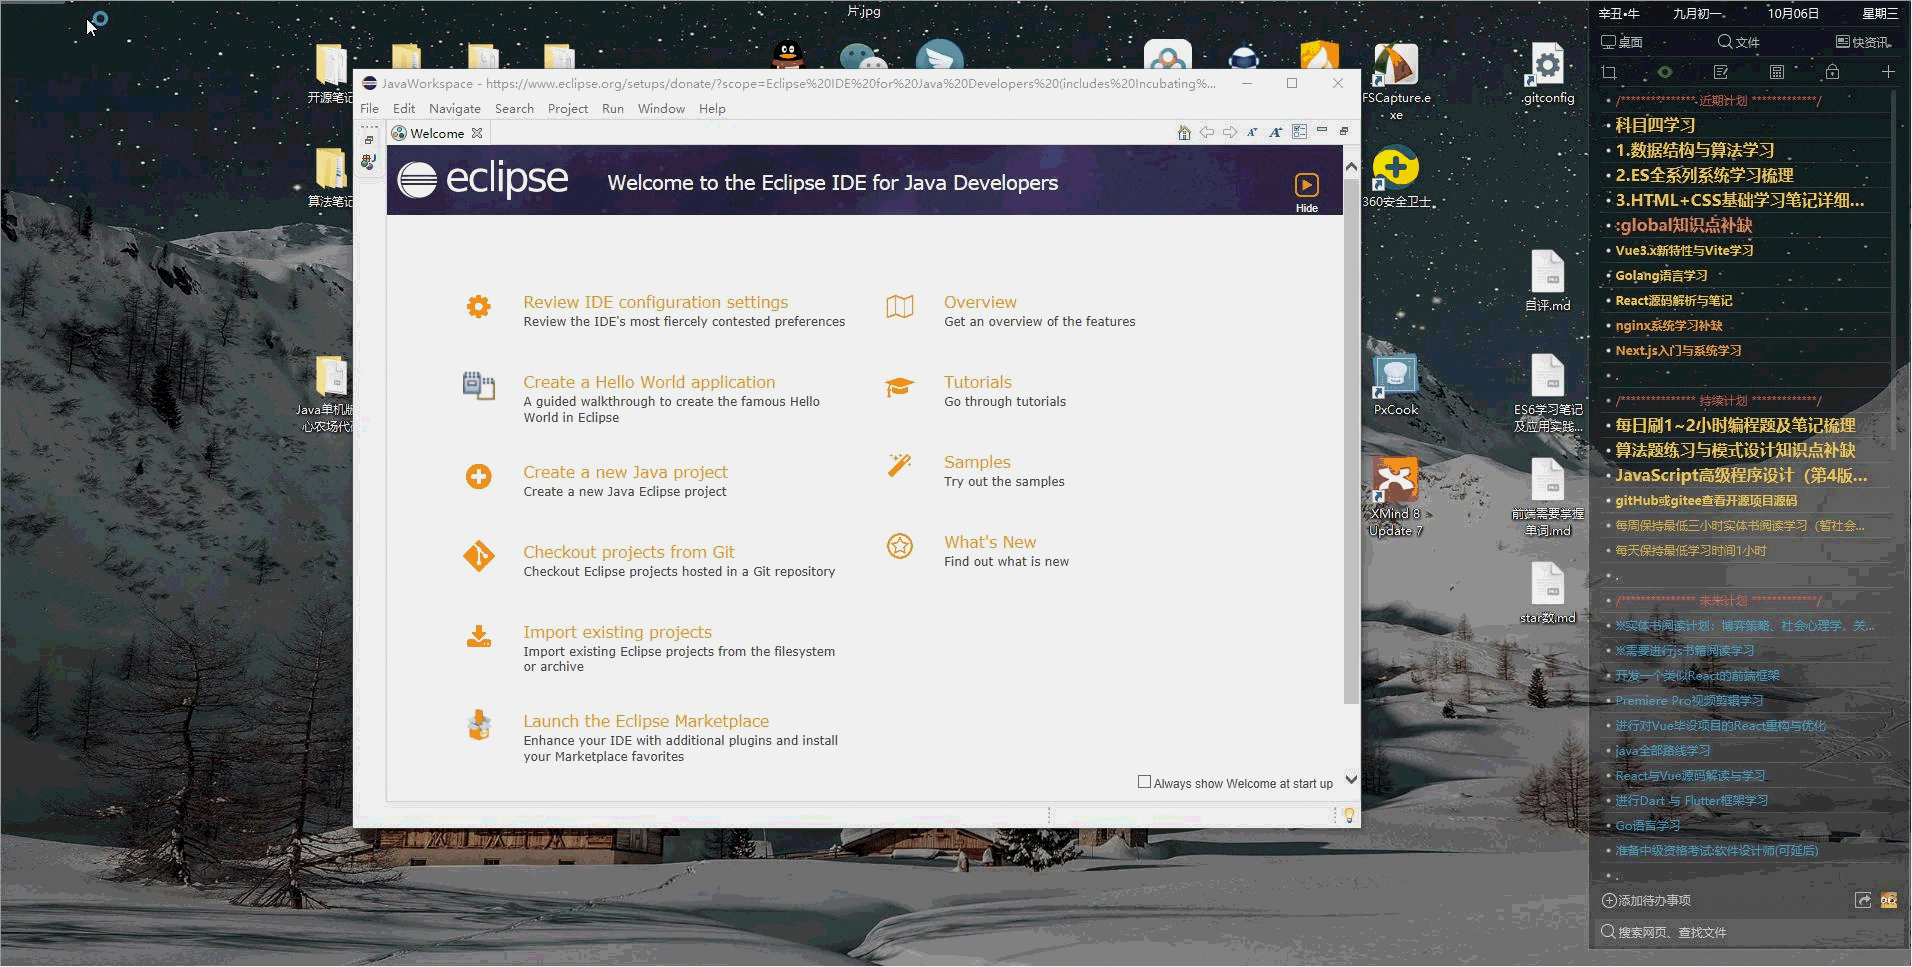Open the Samples link
1912x967 pixels.
tap(977, 462)
